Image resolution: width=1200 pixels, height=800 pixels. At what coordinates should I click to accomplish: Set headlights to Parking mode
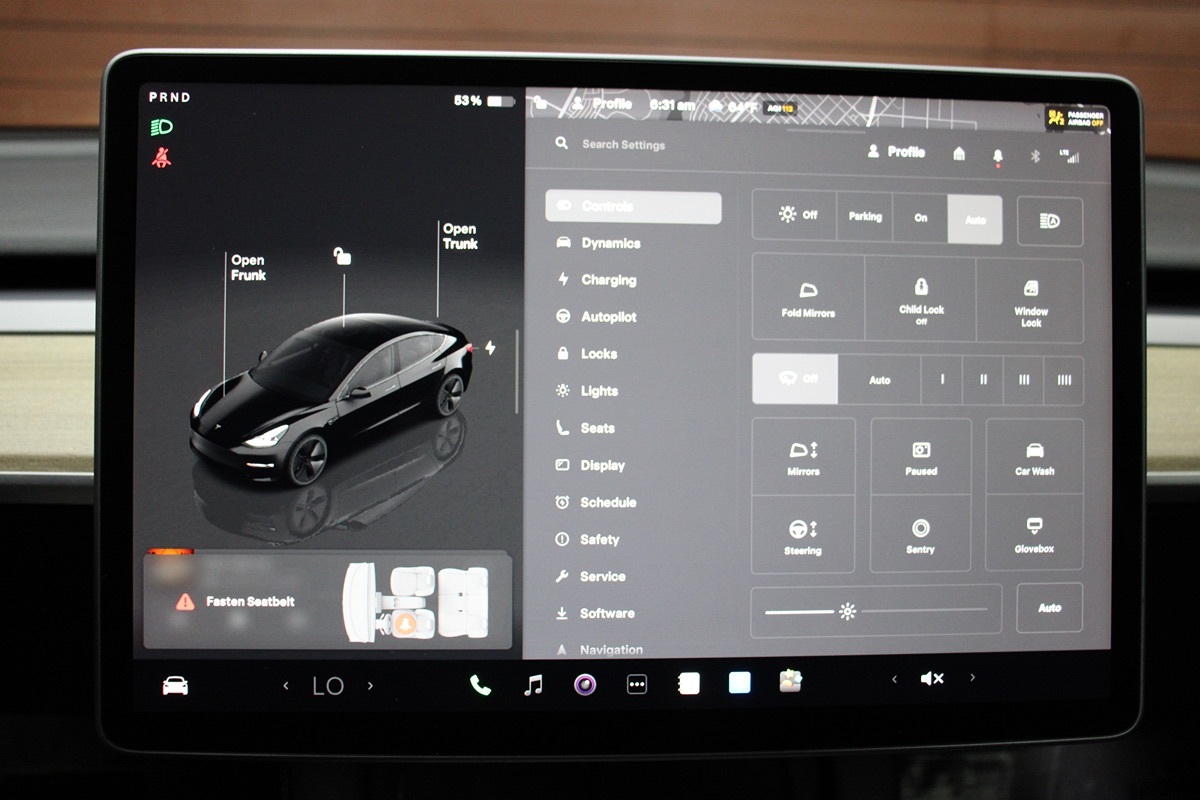tap(865, 217)
